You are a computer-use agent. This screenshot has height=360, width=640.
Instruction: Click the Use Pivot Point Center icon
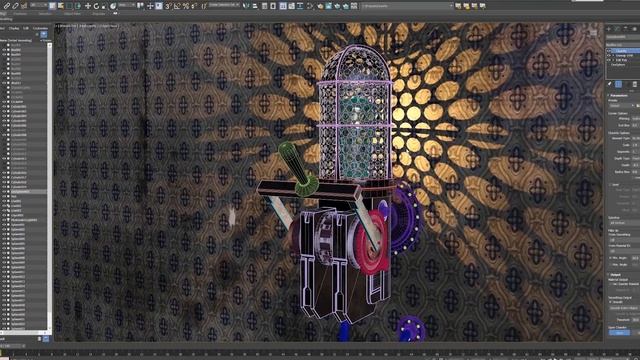tap(140, 6)
